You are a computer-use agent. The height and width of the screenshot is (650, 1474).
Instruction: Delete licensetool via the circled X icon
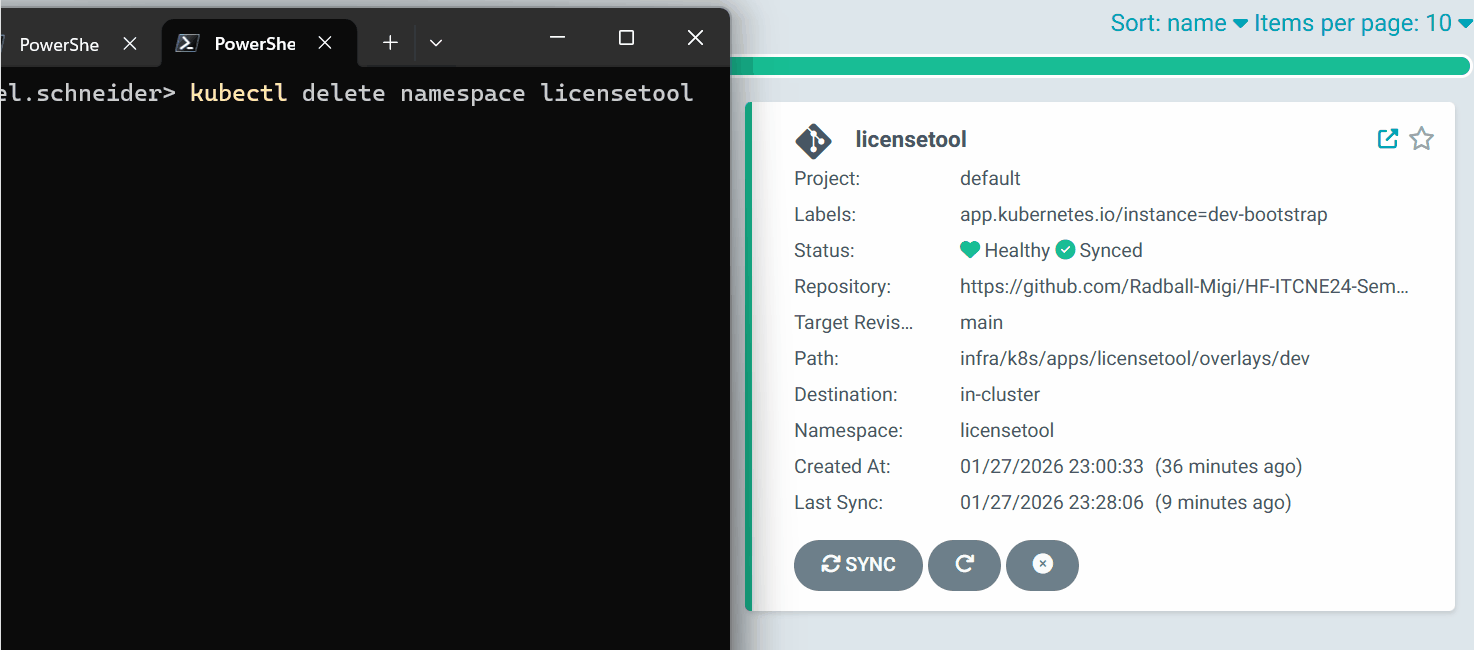(1042, 565)
